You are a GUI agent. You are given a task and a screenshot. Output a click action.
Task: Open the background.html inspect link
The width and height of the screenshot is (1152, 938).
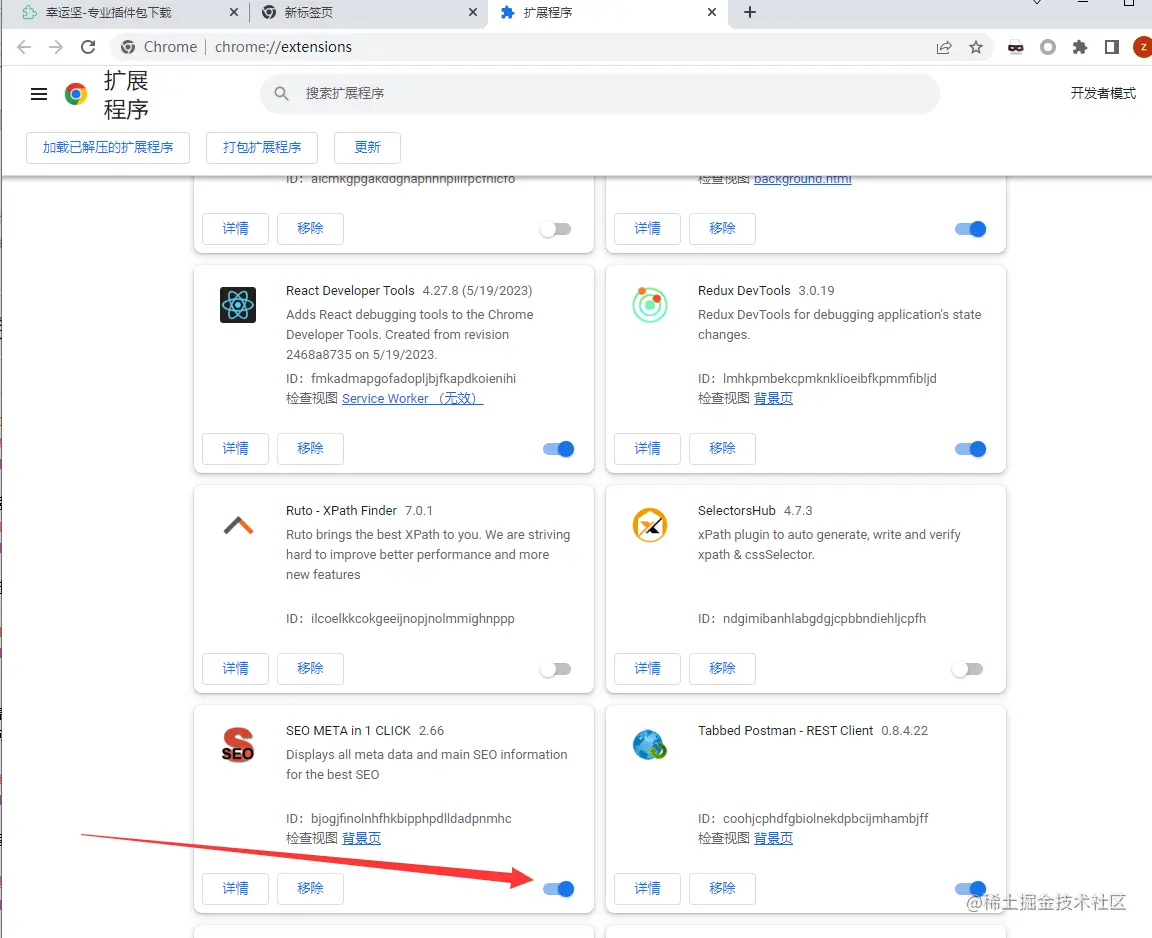point(802,179)
